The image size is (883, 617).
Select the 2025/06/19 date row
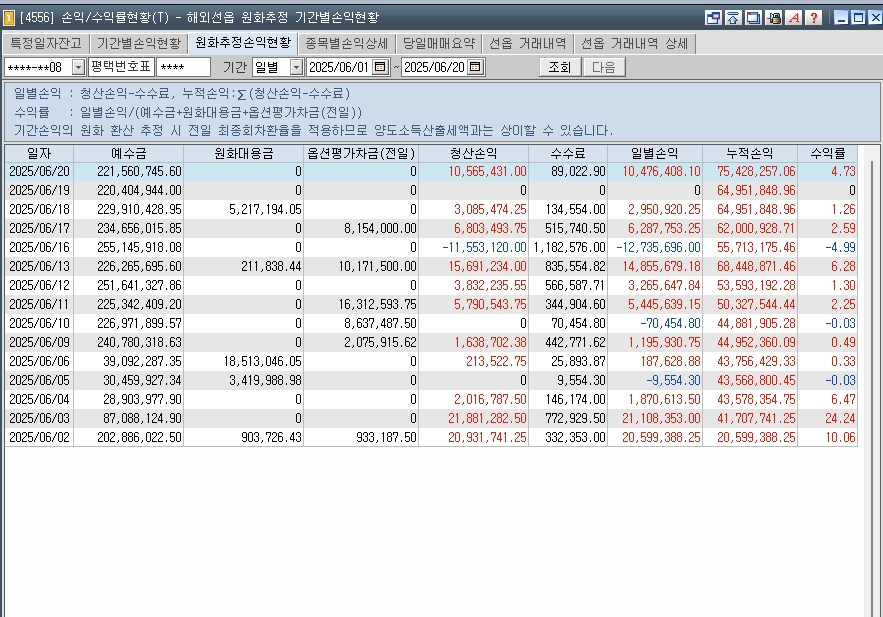pos(431,191)
